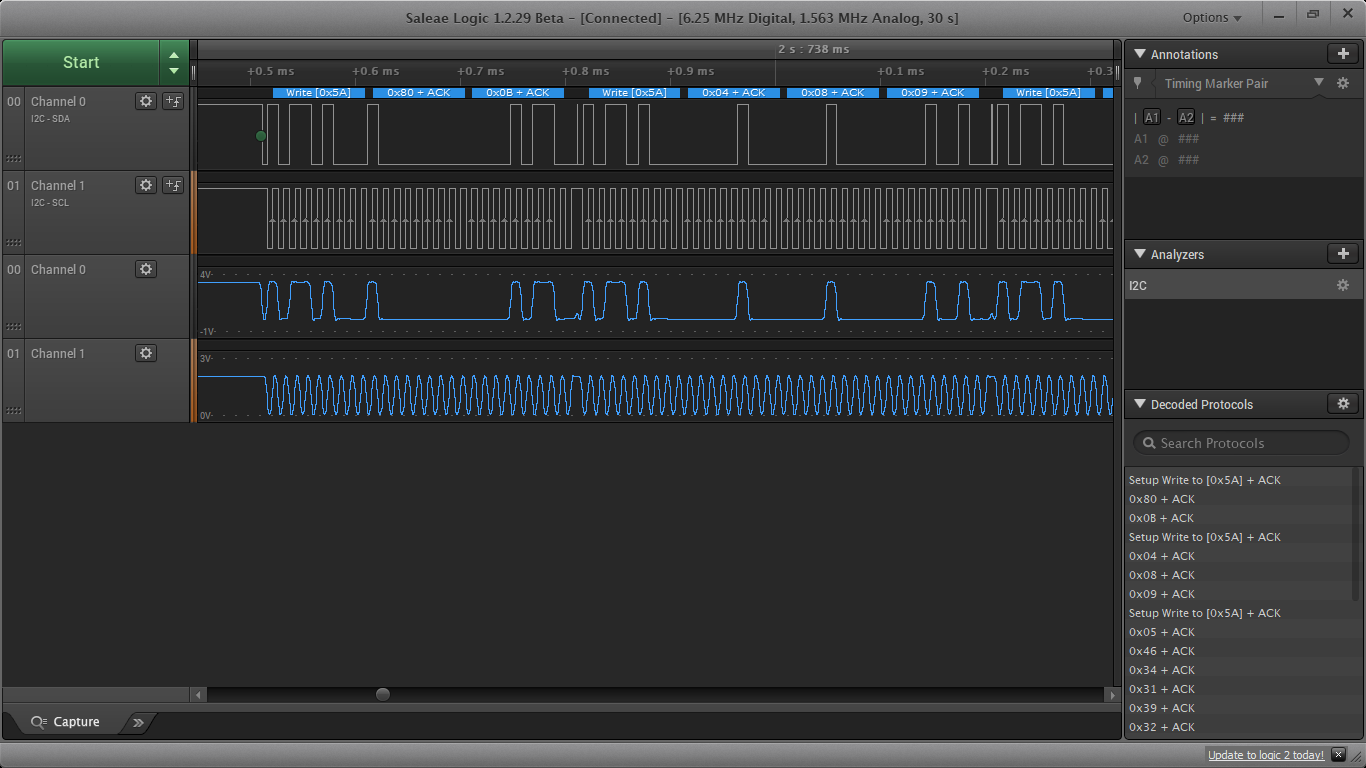The height and width of the screenshot is (768, 1366).
Task: Open gear settings for analog Channel 0
Action: [x=146, y=269]
